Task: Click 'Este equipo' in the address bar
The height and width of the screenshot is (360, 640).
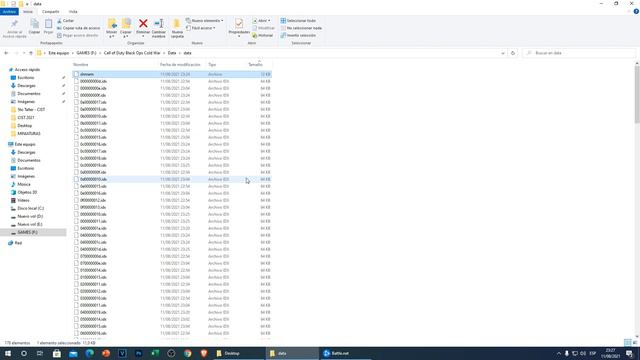Action: pos(59,53)
